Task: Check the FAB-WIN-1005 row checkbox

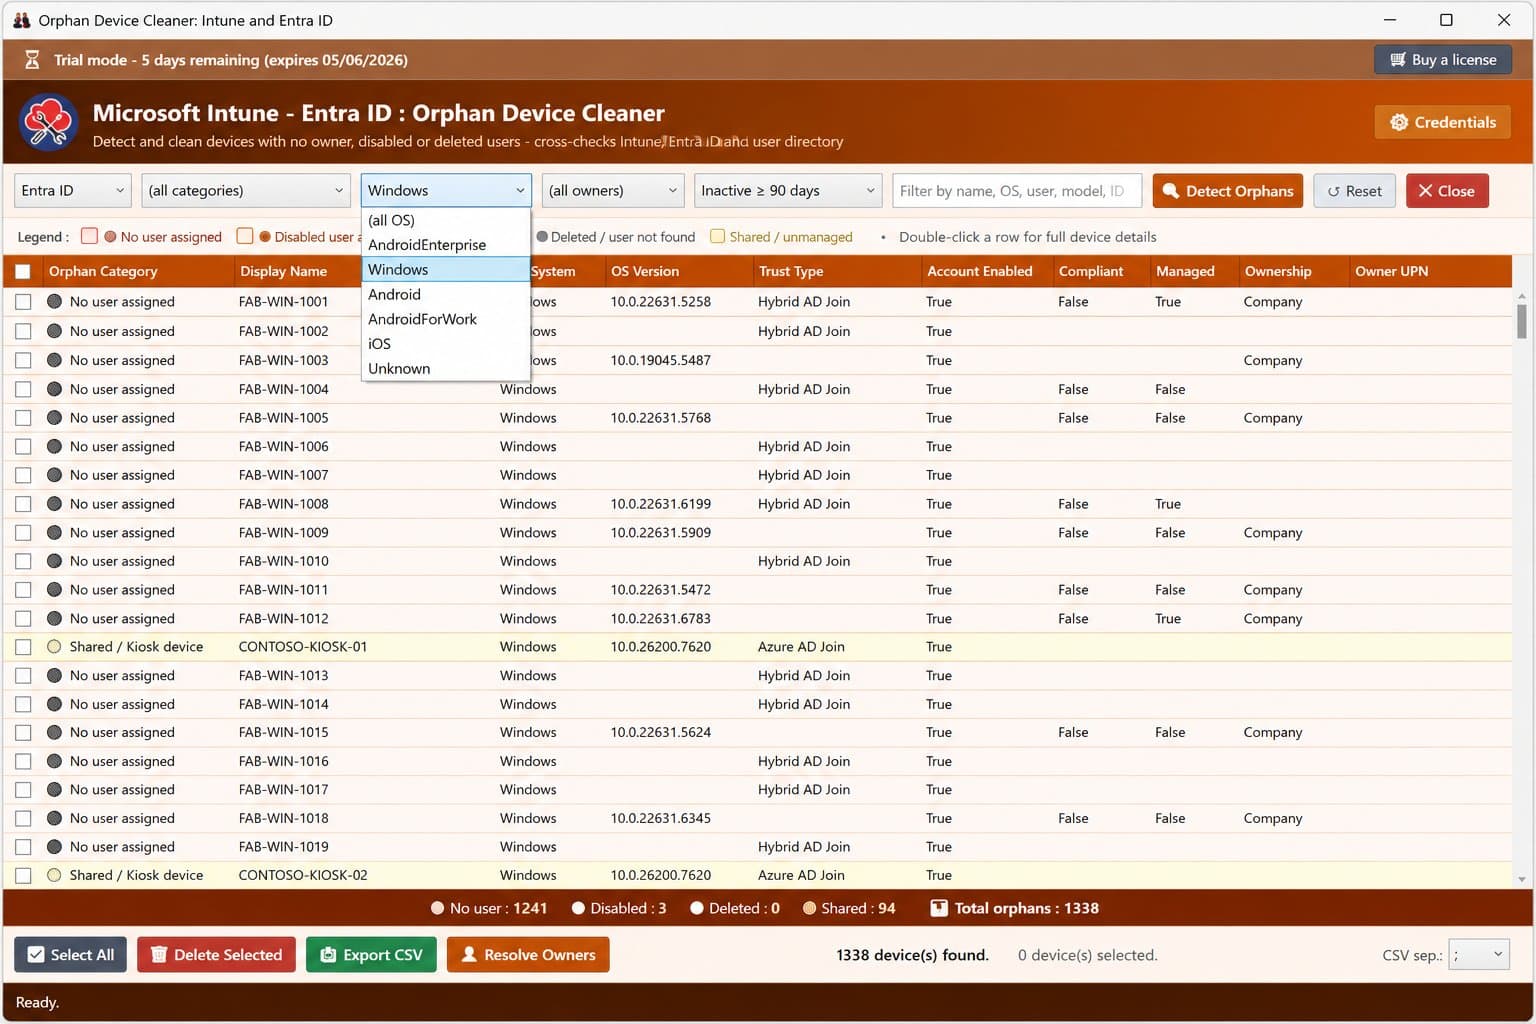Action: click(23, 418)
